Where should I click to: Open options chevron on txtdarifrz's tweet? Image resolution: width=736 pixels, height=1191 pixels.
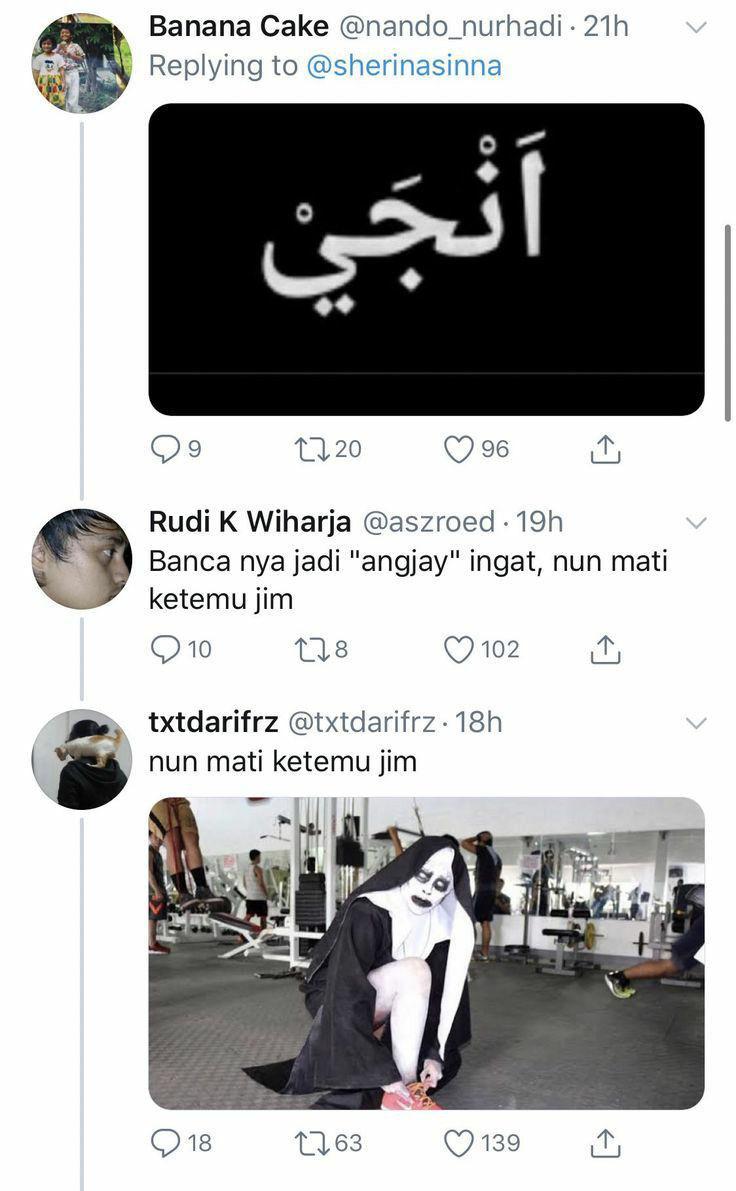point(696,722)
